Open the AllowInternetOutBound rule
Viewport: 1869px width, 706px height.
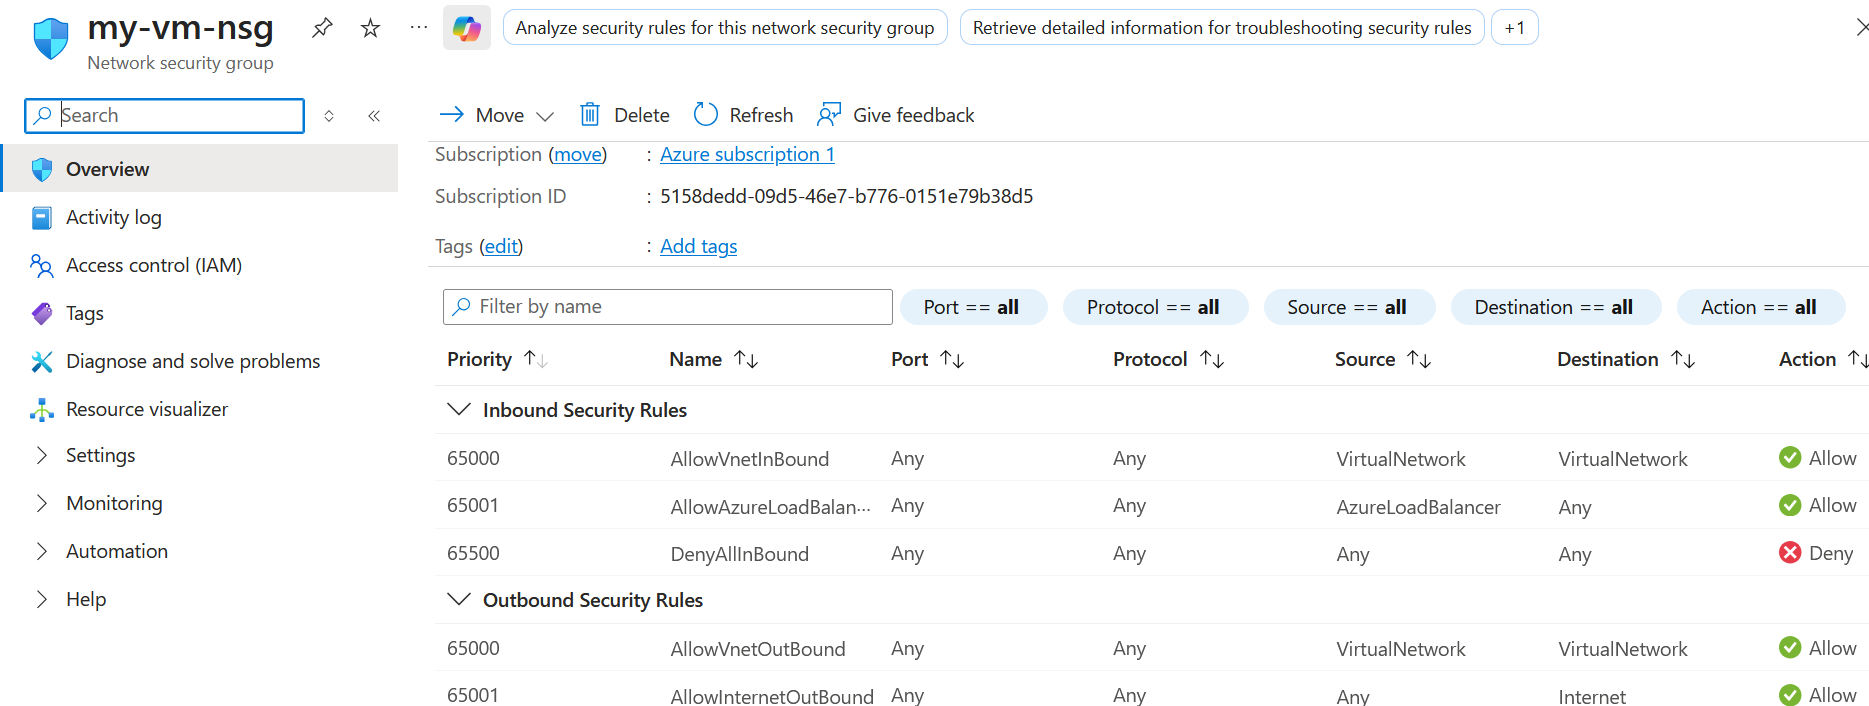pyautogui.click(x=771, y=696)
